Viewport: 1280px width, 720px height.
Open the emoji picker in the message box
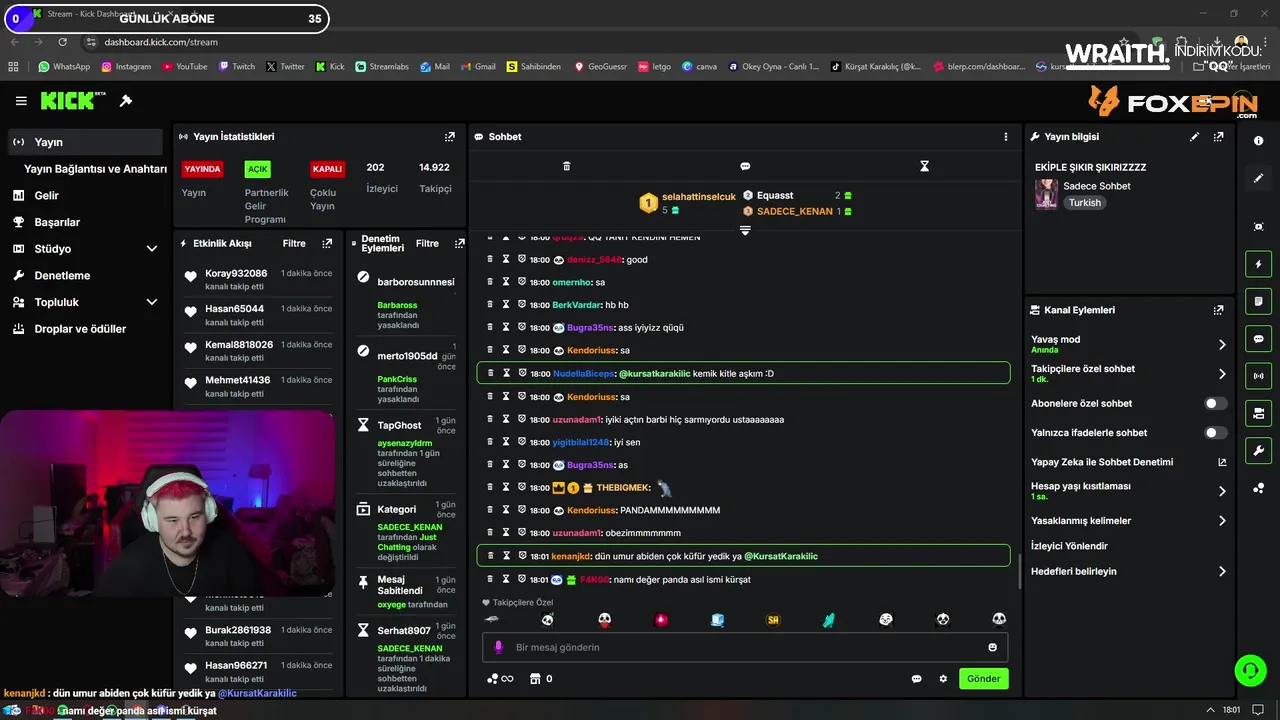[x=992, y=647]
